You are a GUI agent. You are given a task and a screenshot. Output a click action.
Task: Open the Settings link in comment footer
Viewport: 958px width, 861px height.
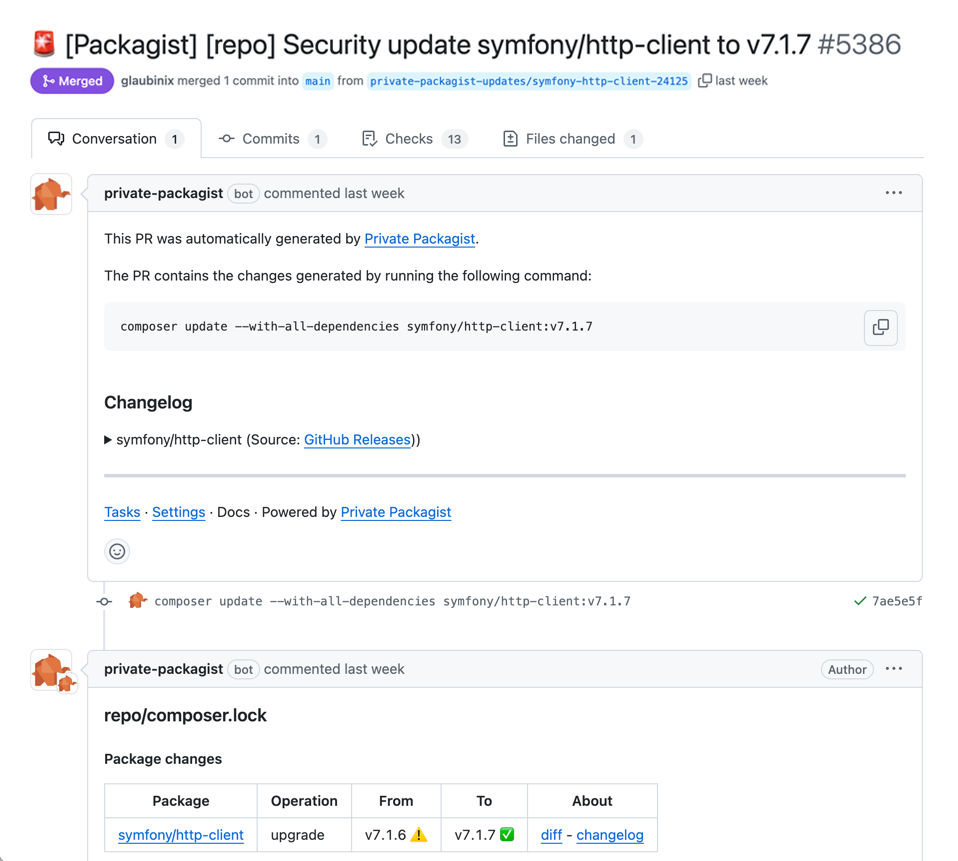pyautogui.click(x=178, y=512)
